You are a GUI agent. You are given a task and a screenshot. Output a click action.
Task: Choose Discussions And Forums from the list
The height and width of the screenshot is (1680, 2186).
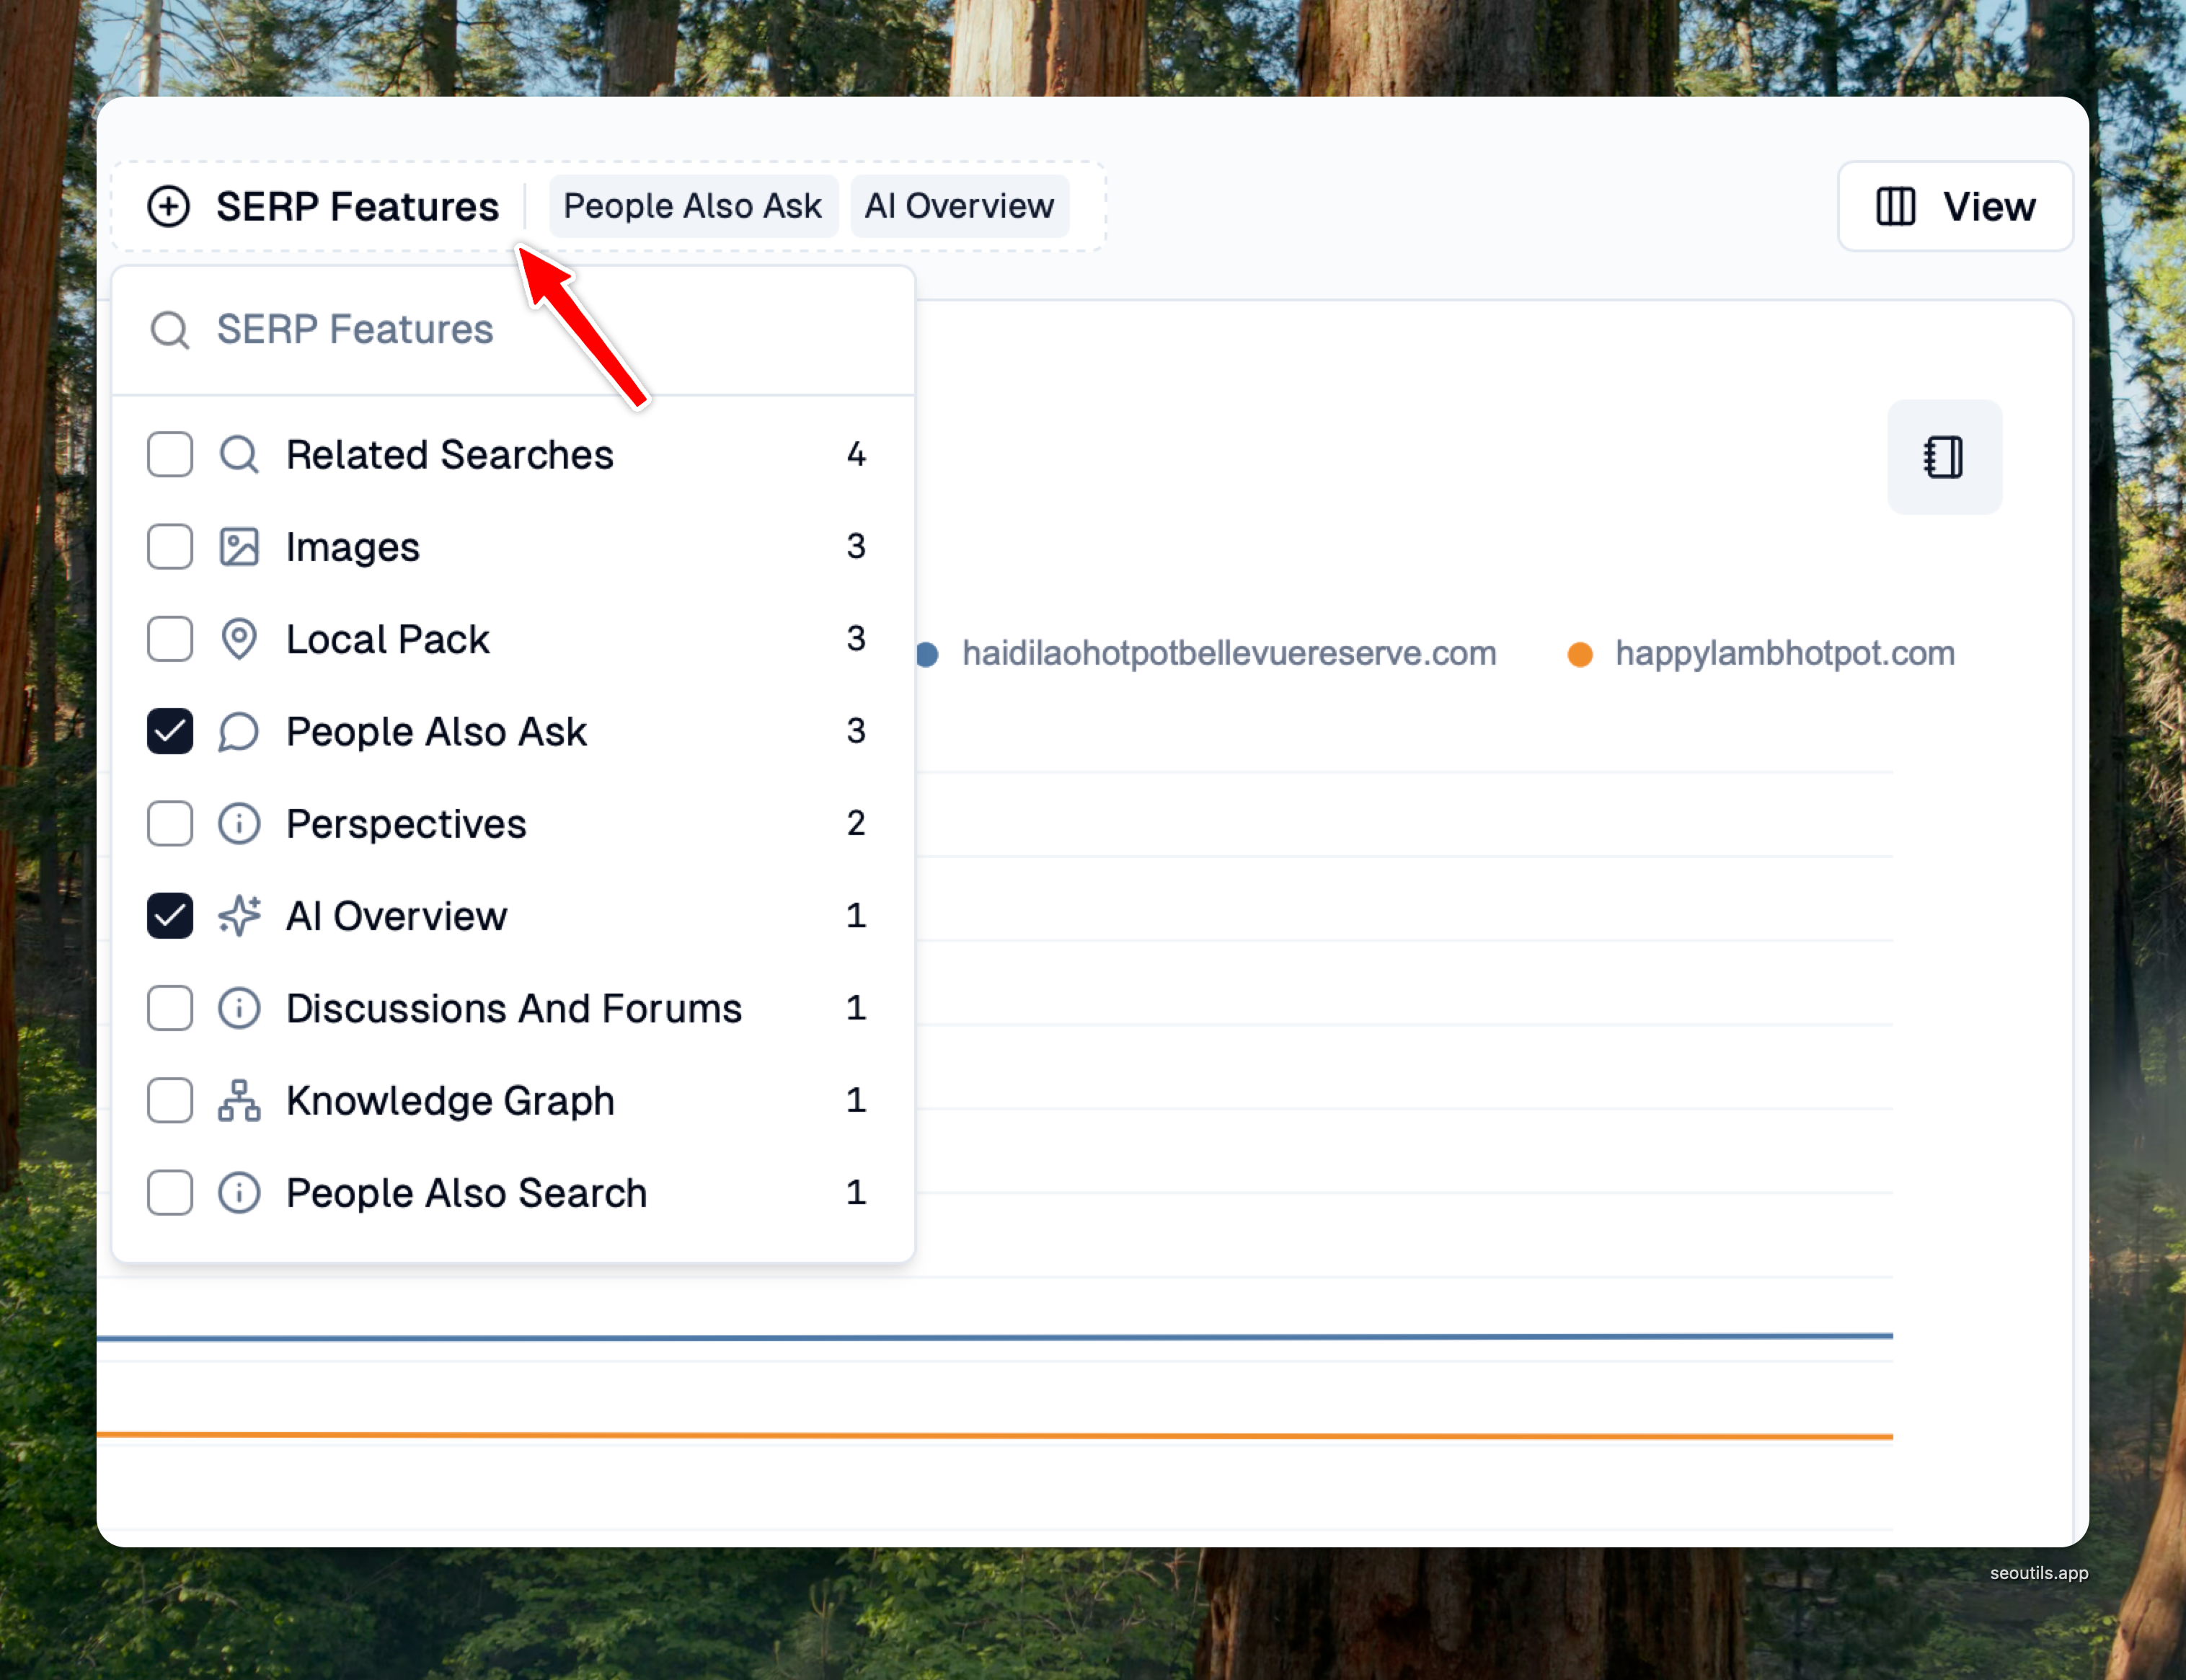click(513, 1008)
